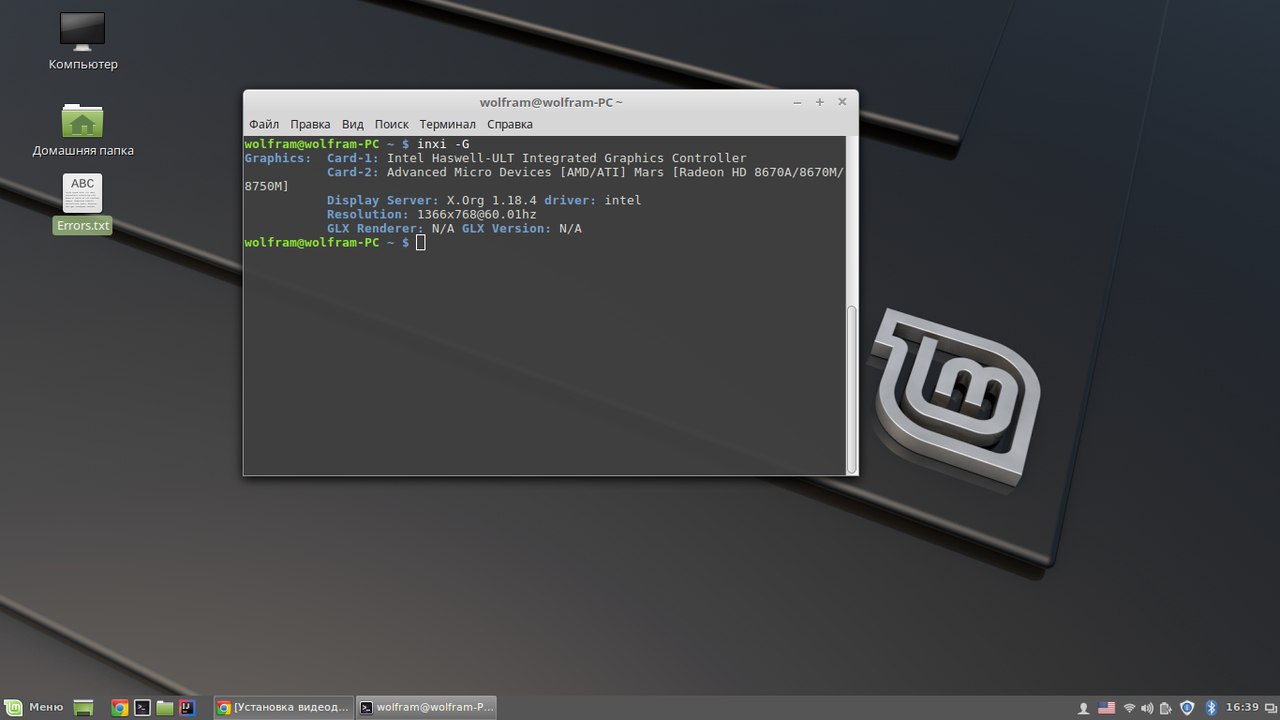Image resolution: width=1280 pixels, height=720 pixels.
Task: Click 'Intel Haswell-ULT Integrated Graphics Controller' text
Action: click(x=567, y=159)
